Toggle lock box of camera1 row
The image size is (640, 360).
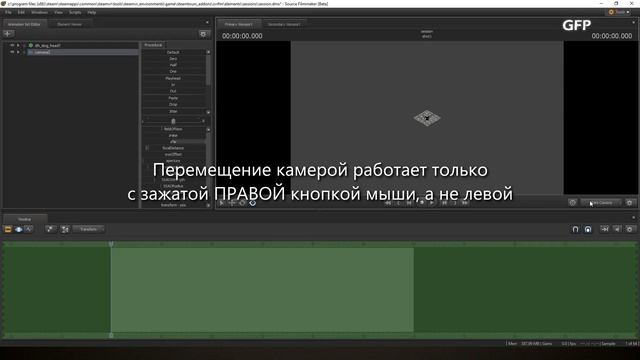click(x=24, y=52)
